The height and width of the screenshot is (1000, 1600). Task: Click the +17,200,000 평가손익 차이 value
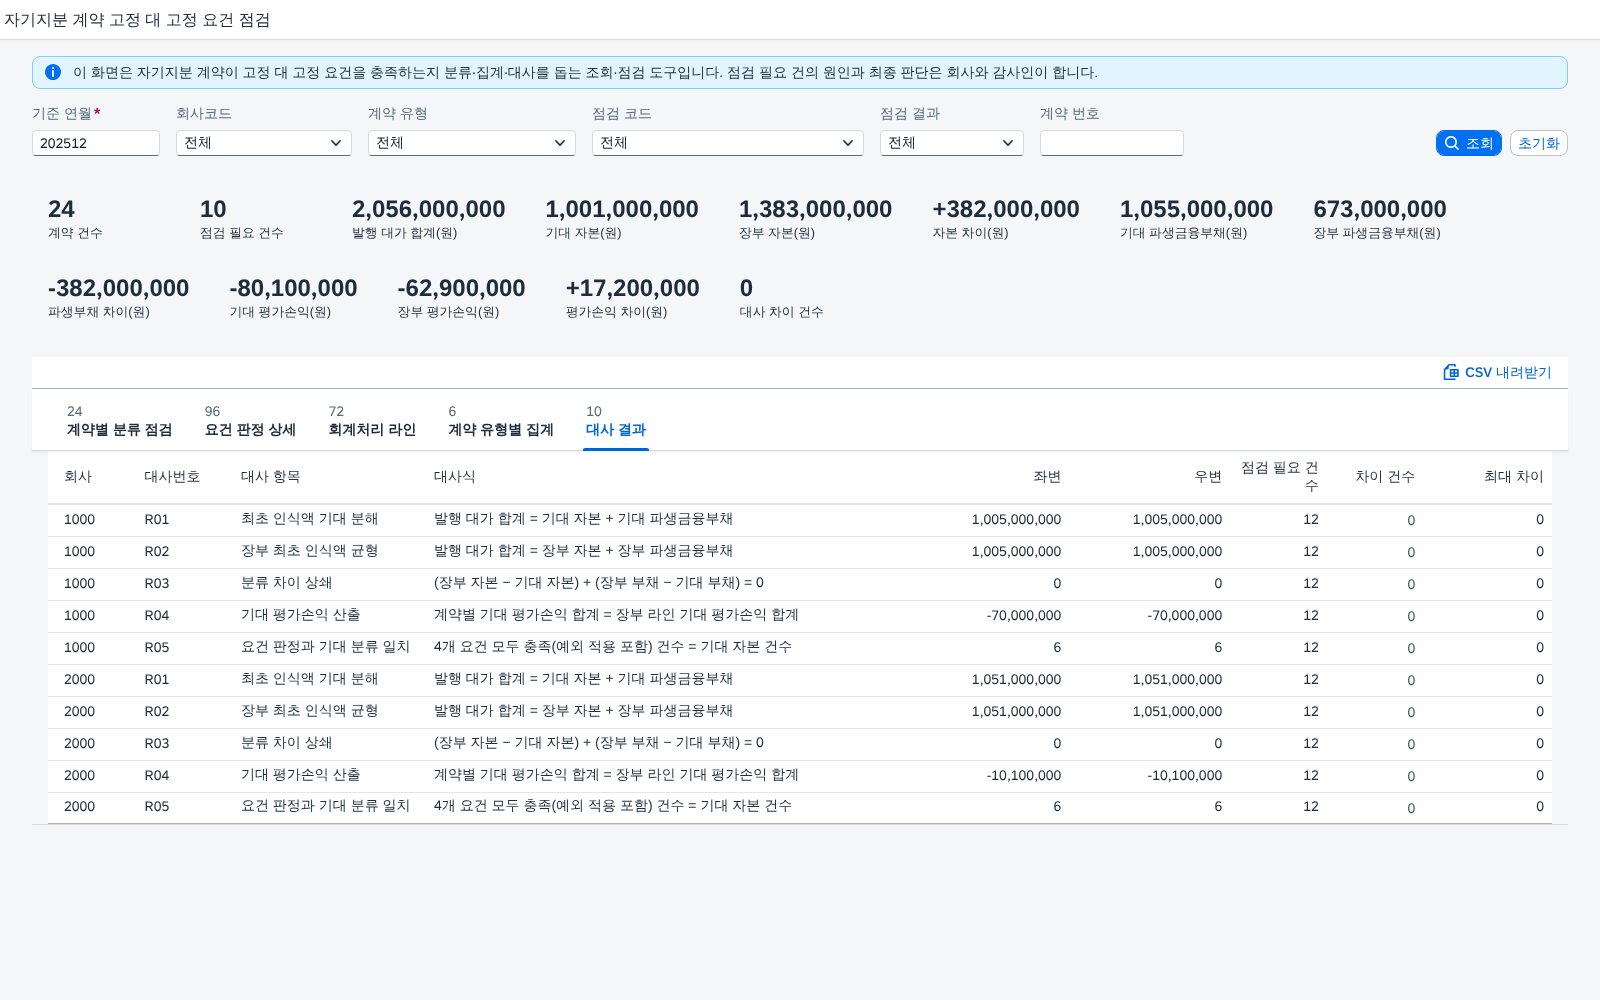point(633,288)
